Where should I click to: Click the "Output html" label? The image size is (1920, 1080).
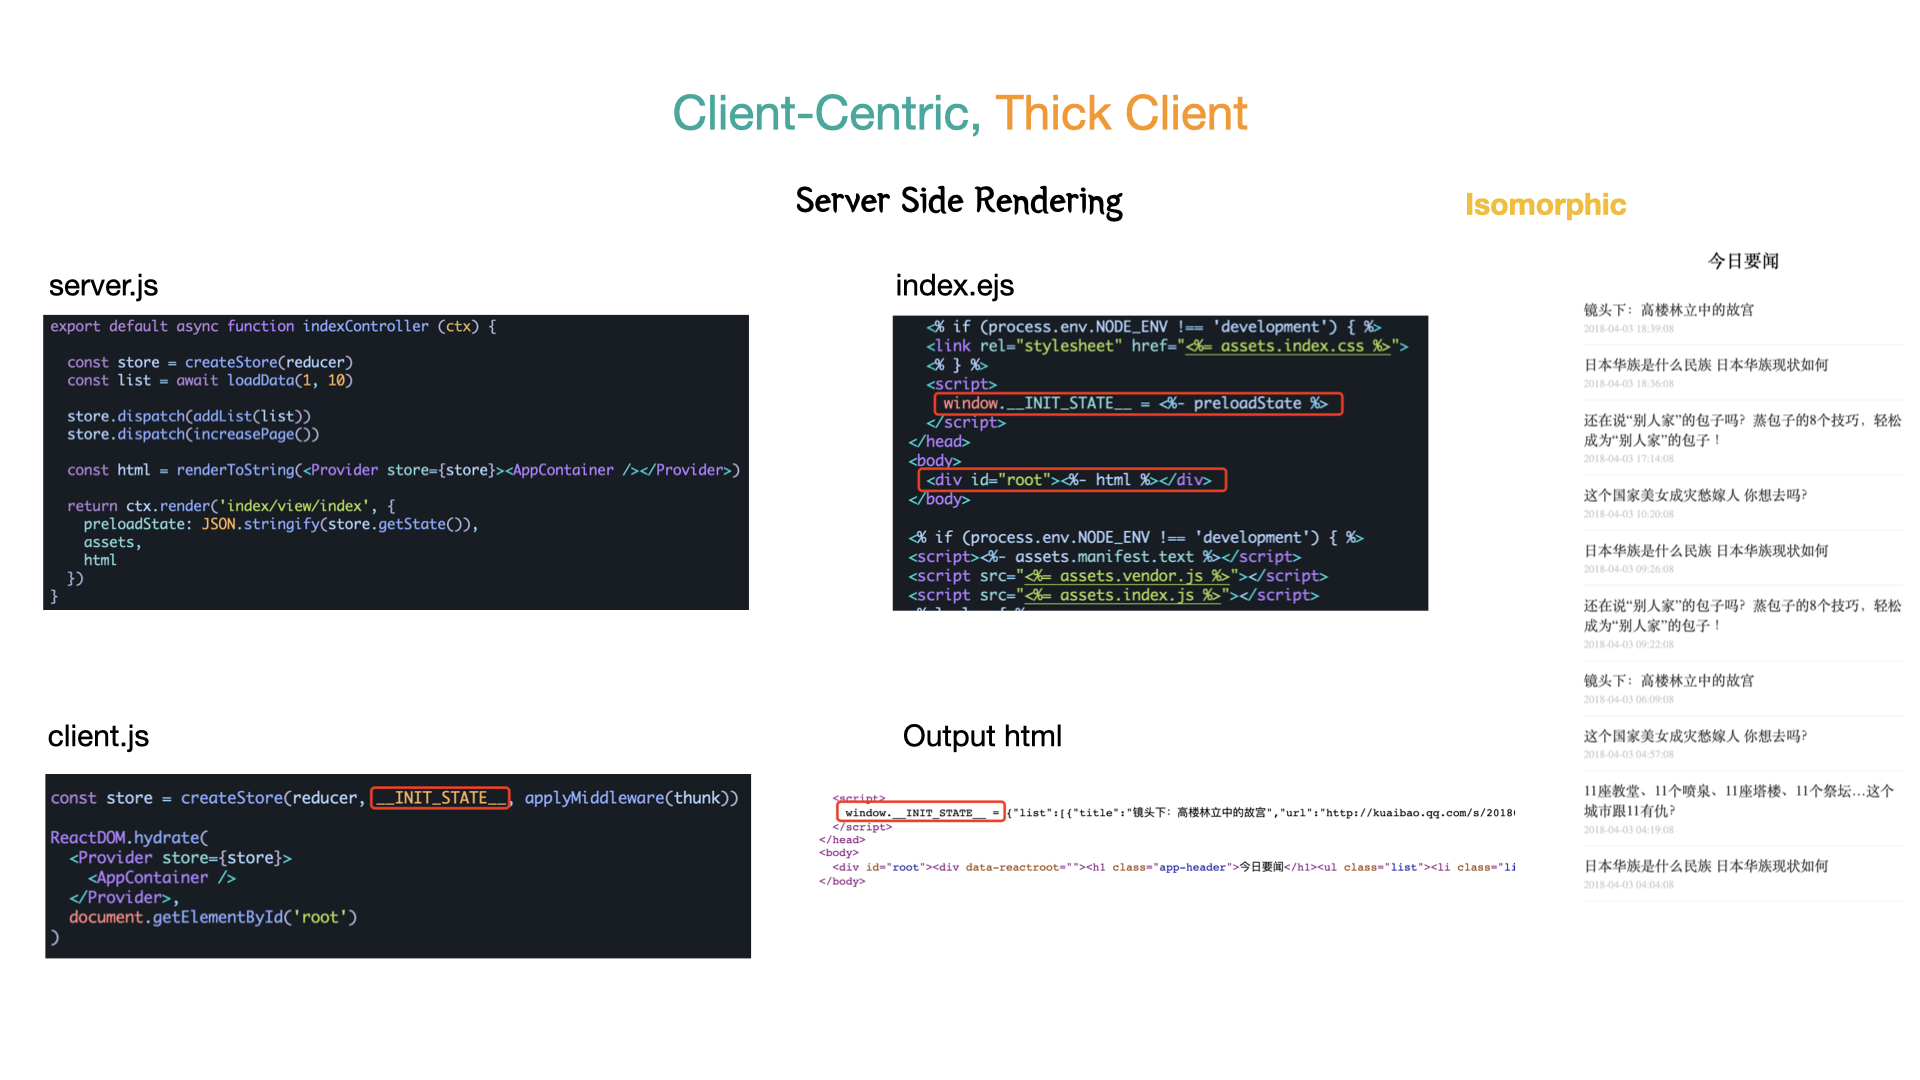pyautogui.click(x=982, y=736)
